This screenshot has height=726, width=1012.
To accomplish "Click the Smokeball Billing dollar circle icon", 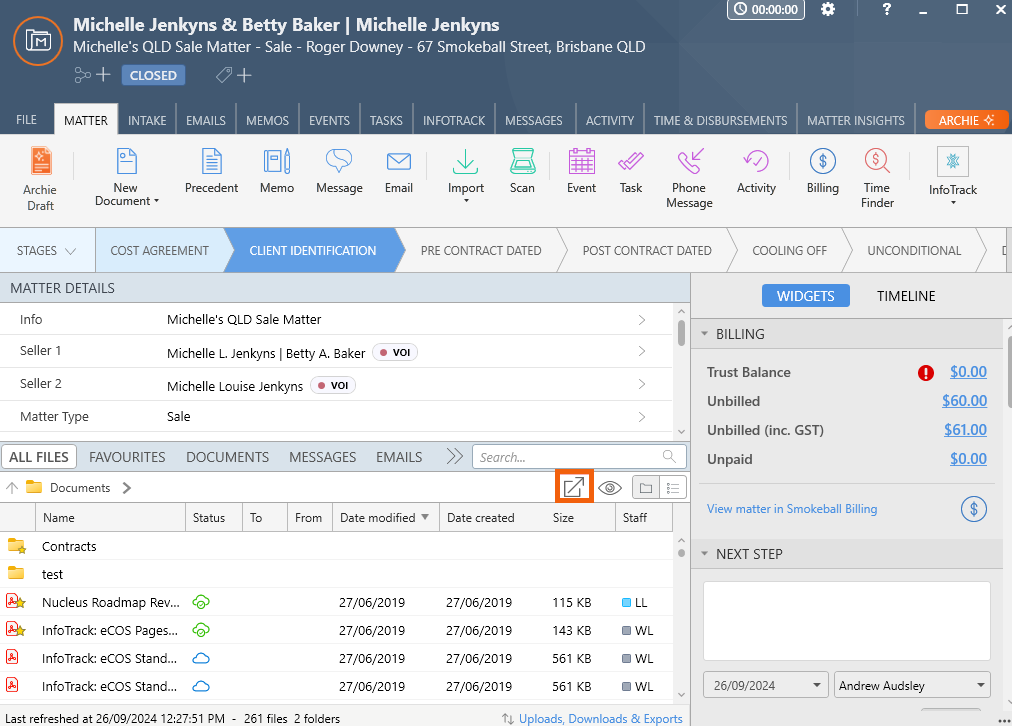I will click(973, 509).
